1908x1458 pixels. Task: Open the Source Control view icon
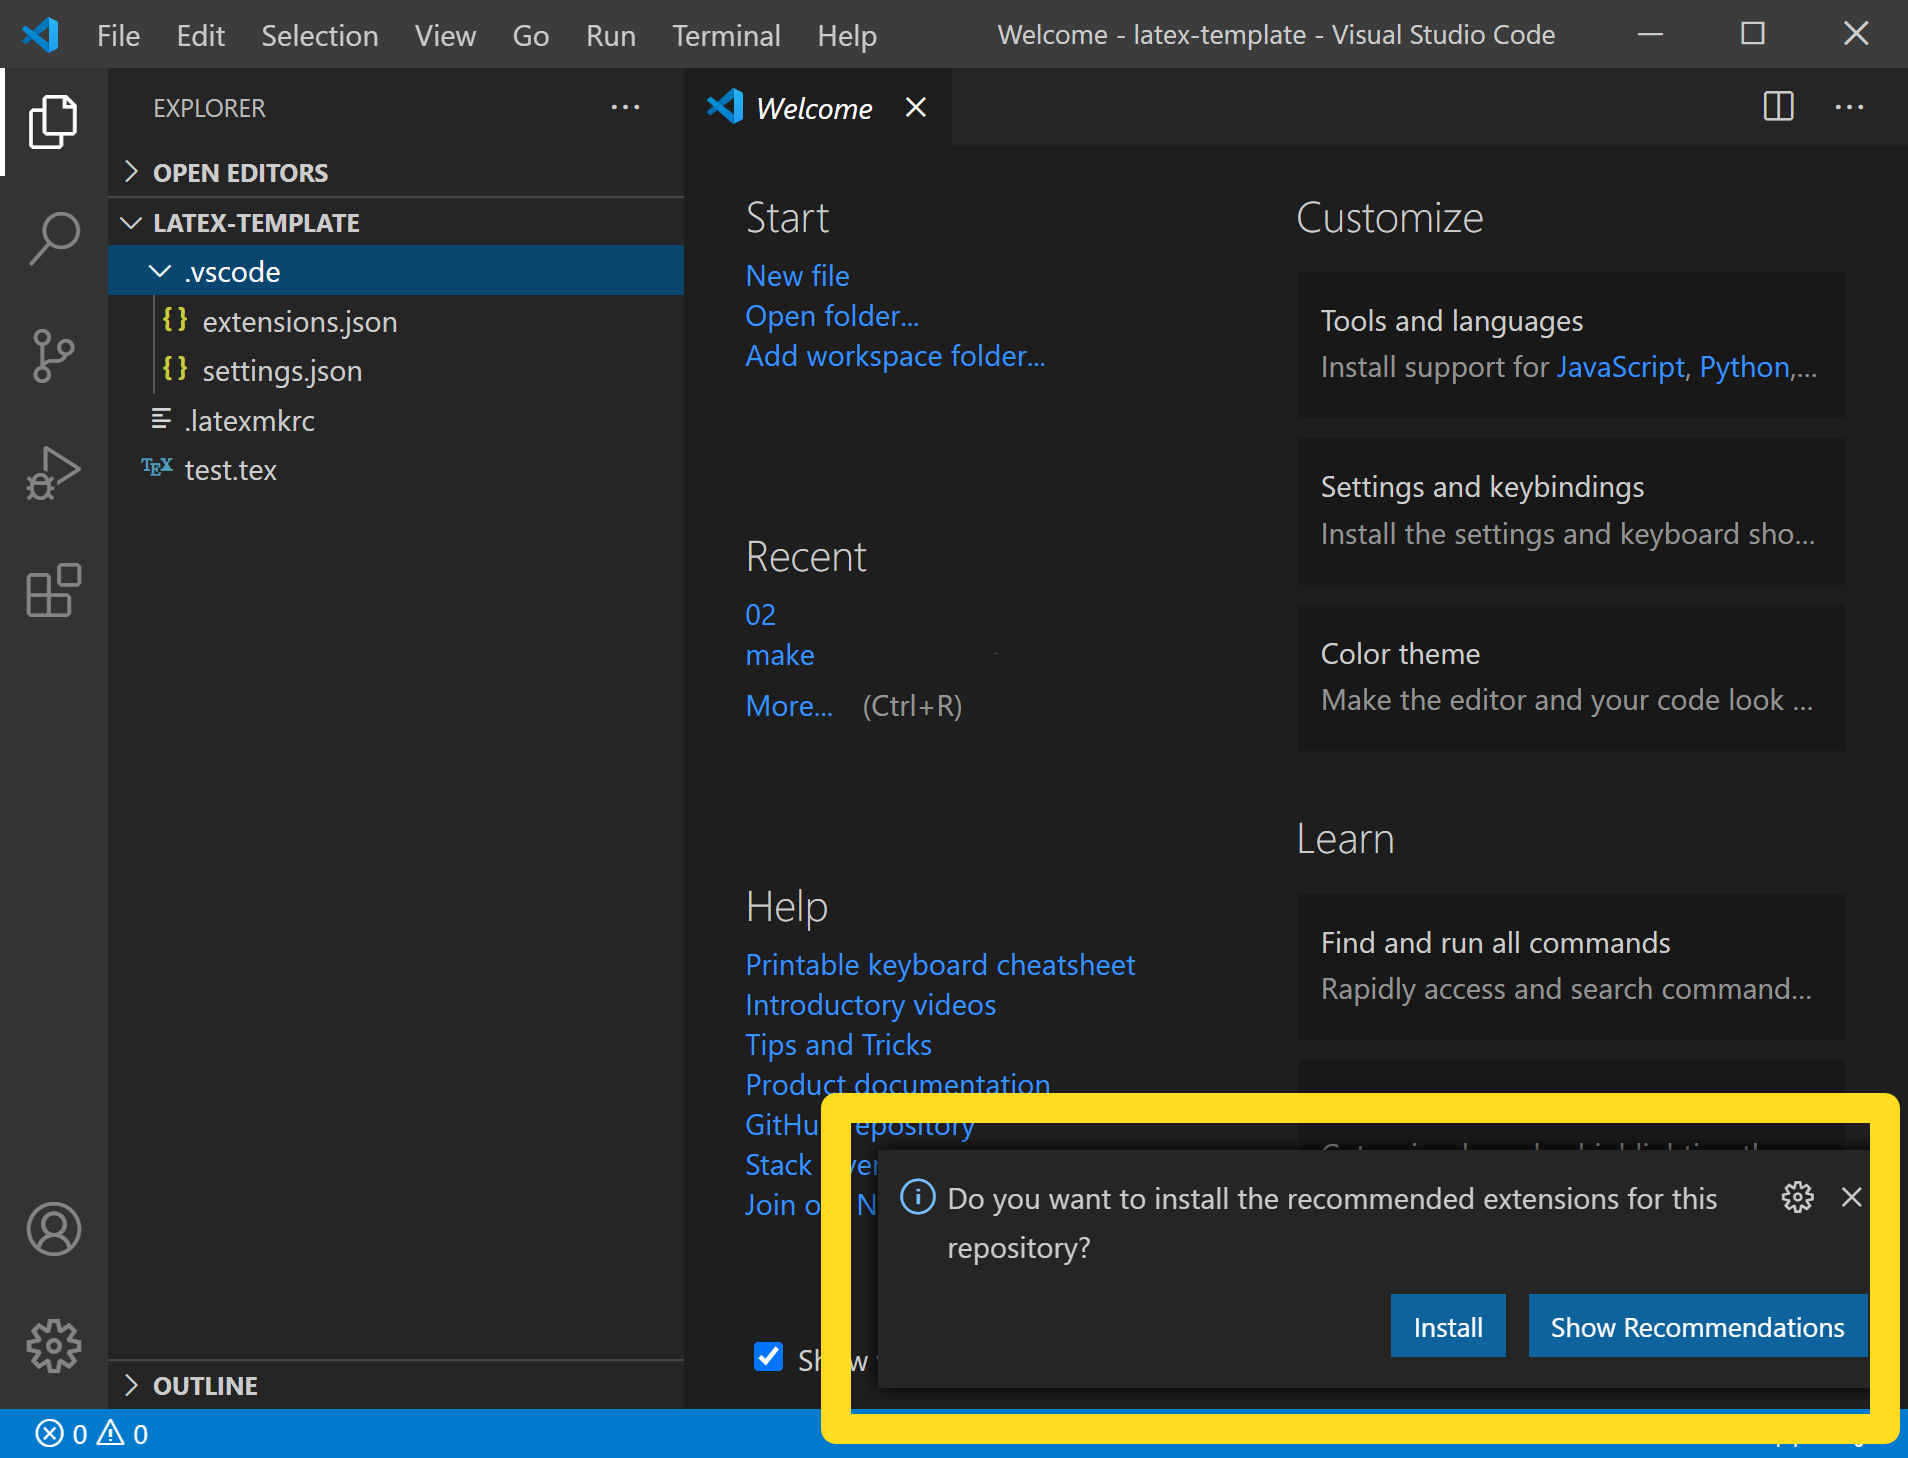point(53,355)
